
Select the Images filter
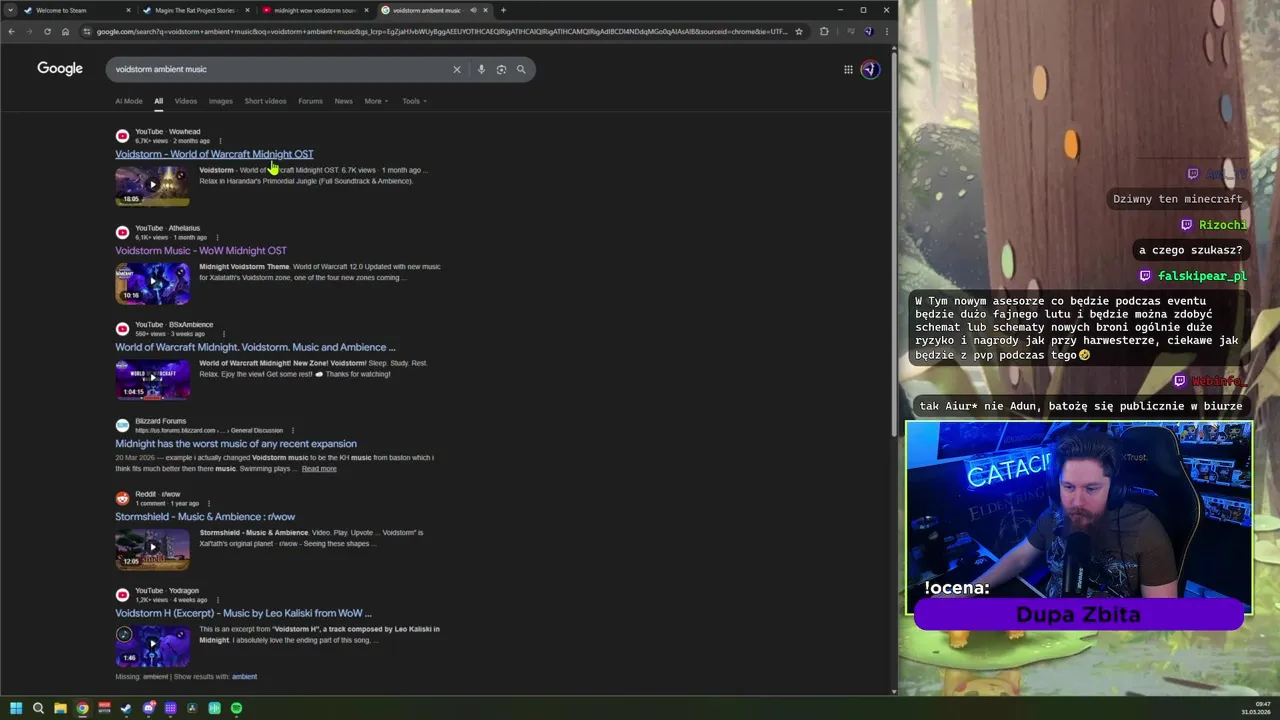click(x=221, y=101)
